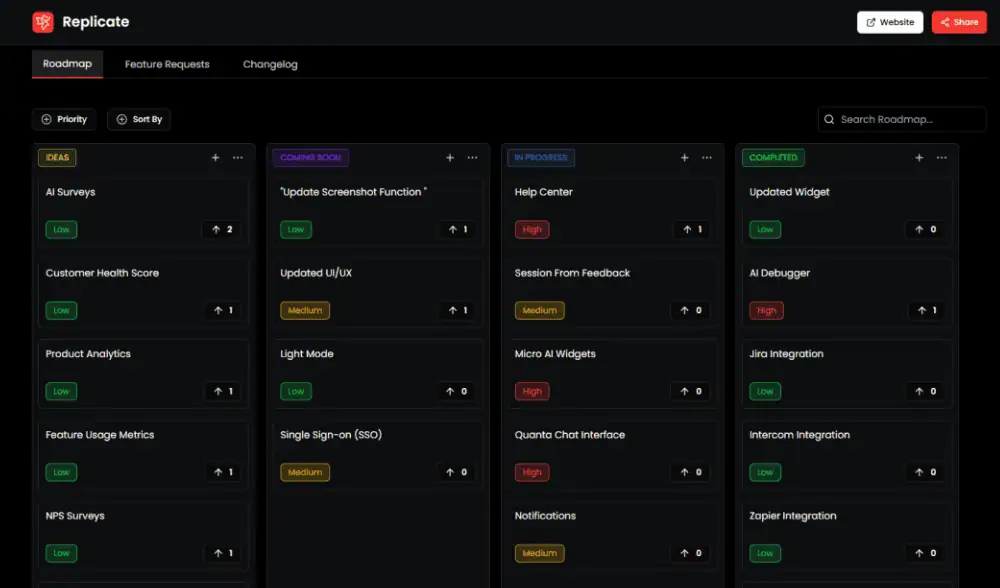The image size is (1000, 588).
Task: Switch to the Feature Requests tab
Action: click(167, 64)
